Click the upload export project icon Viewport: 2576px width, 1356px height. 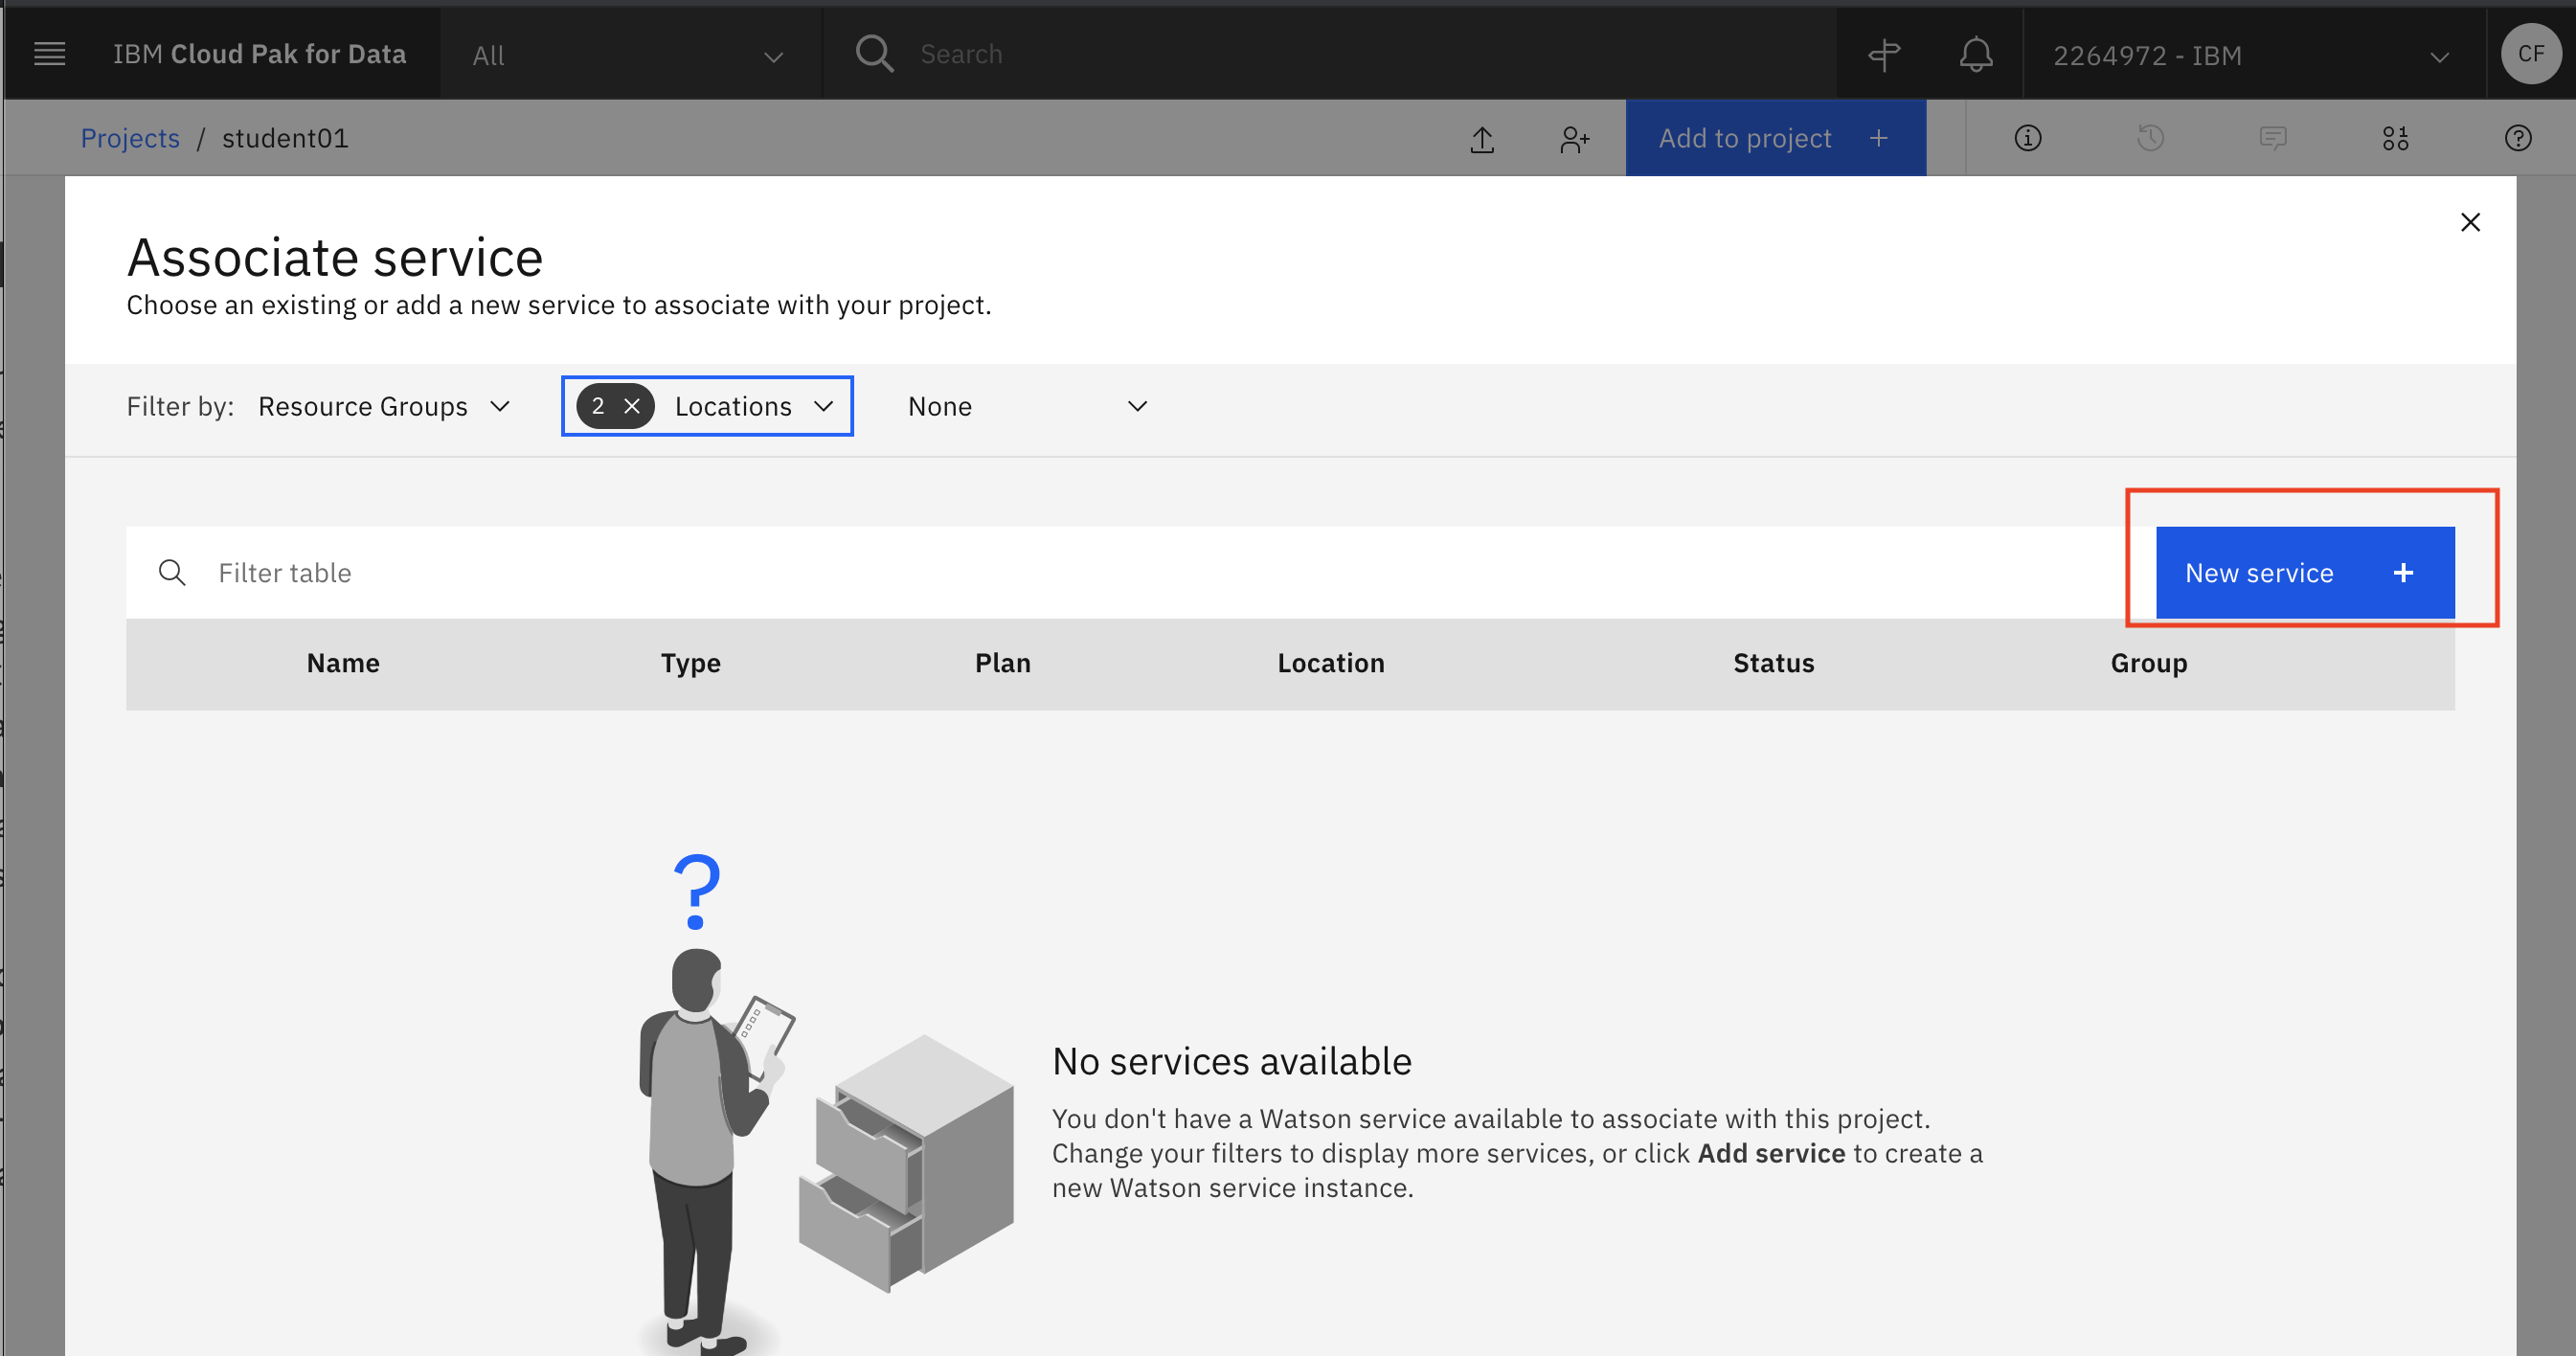coord(1482,139)
